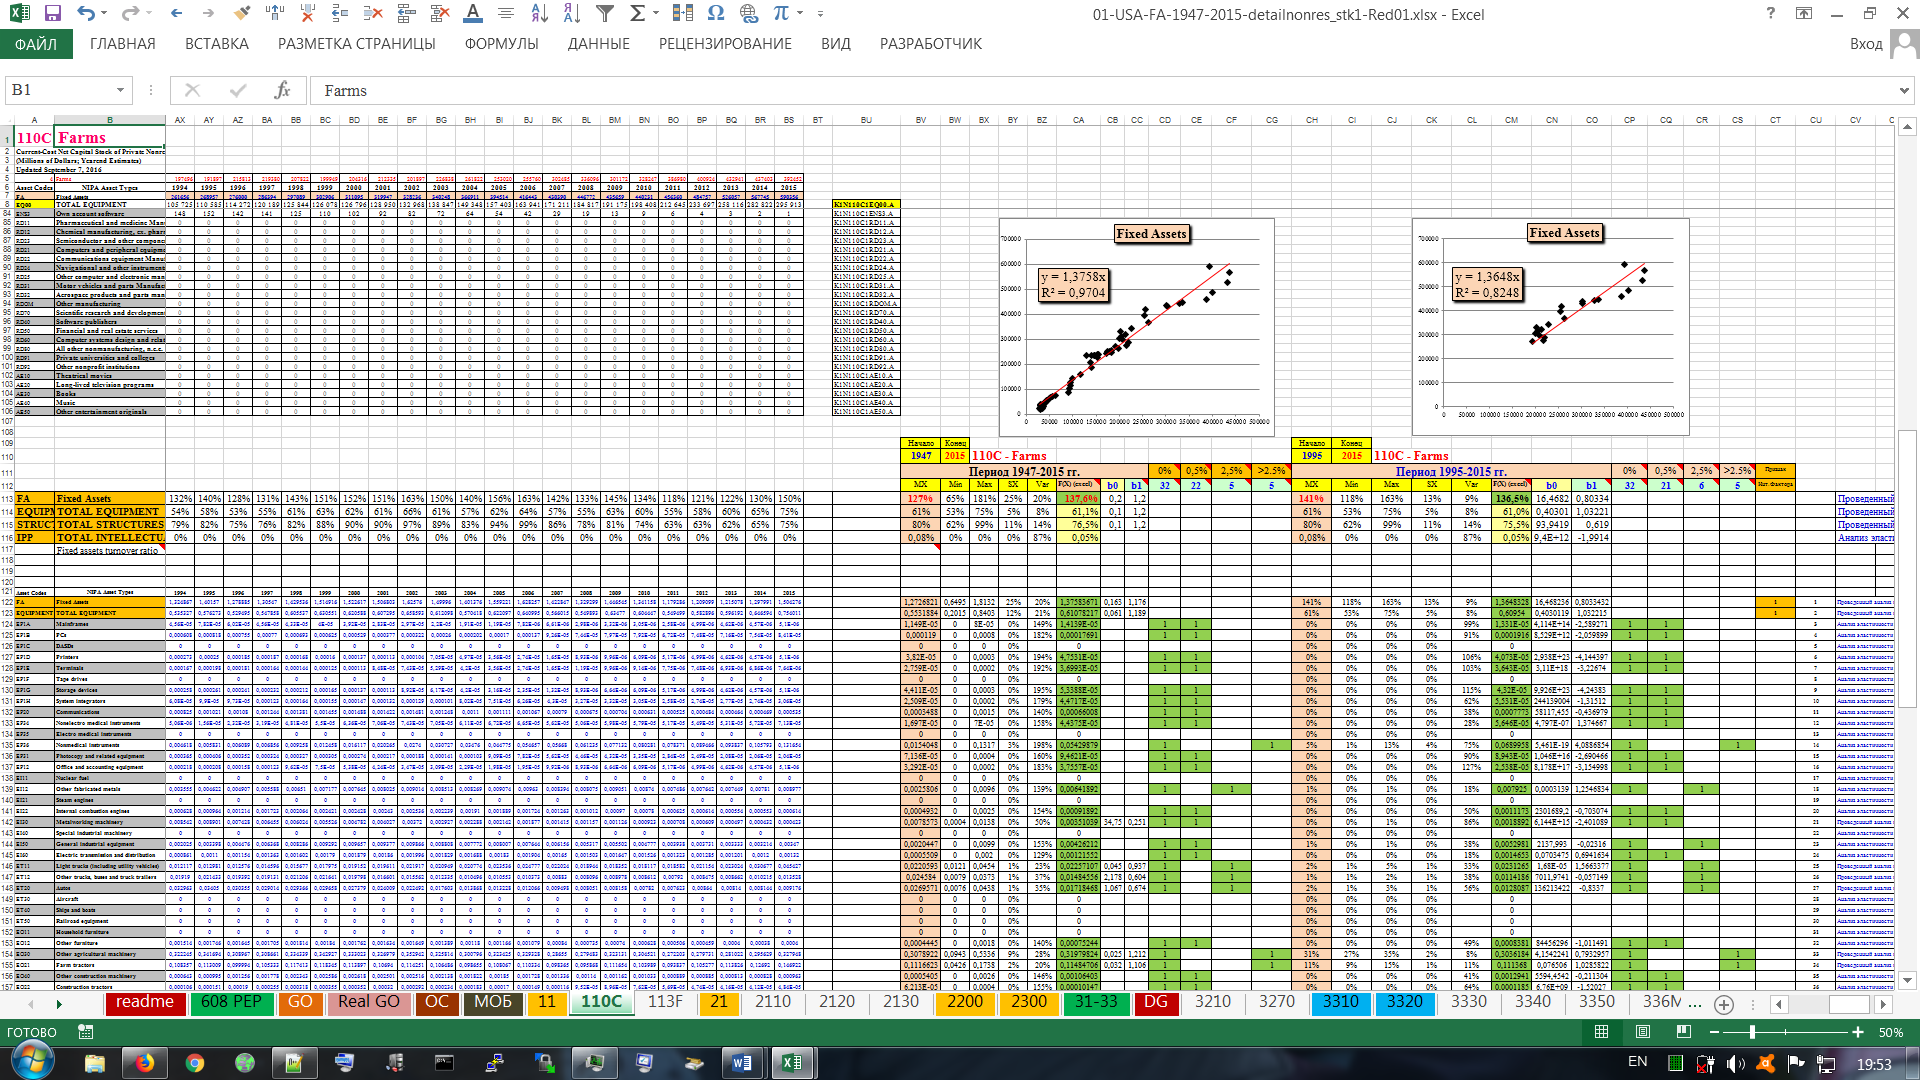Toggle macro recording in status bar
The width and height of the screenshot is (1920, 1080).
pyautogui.click(x=86, y=1032)
